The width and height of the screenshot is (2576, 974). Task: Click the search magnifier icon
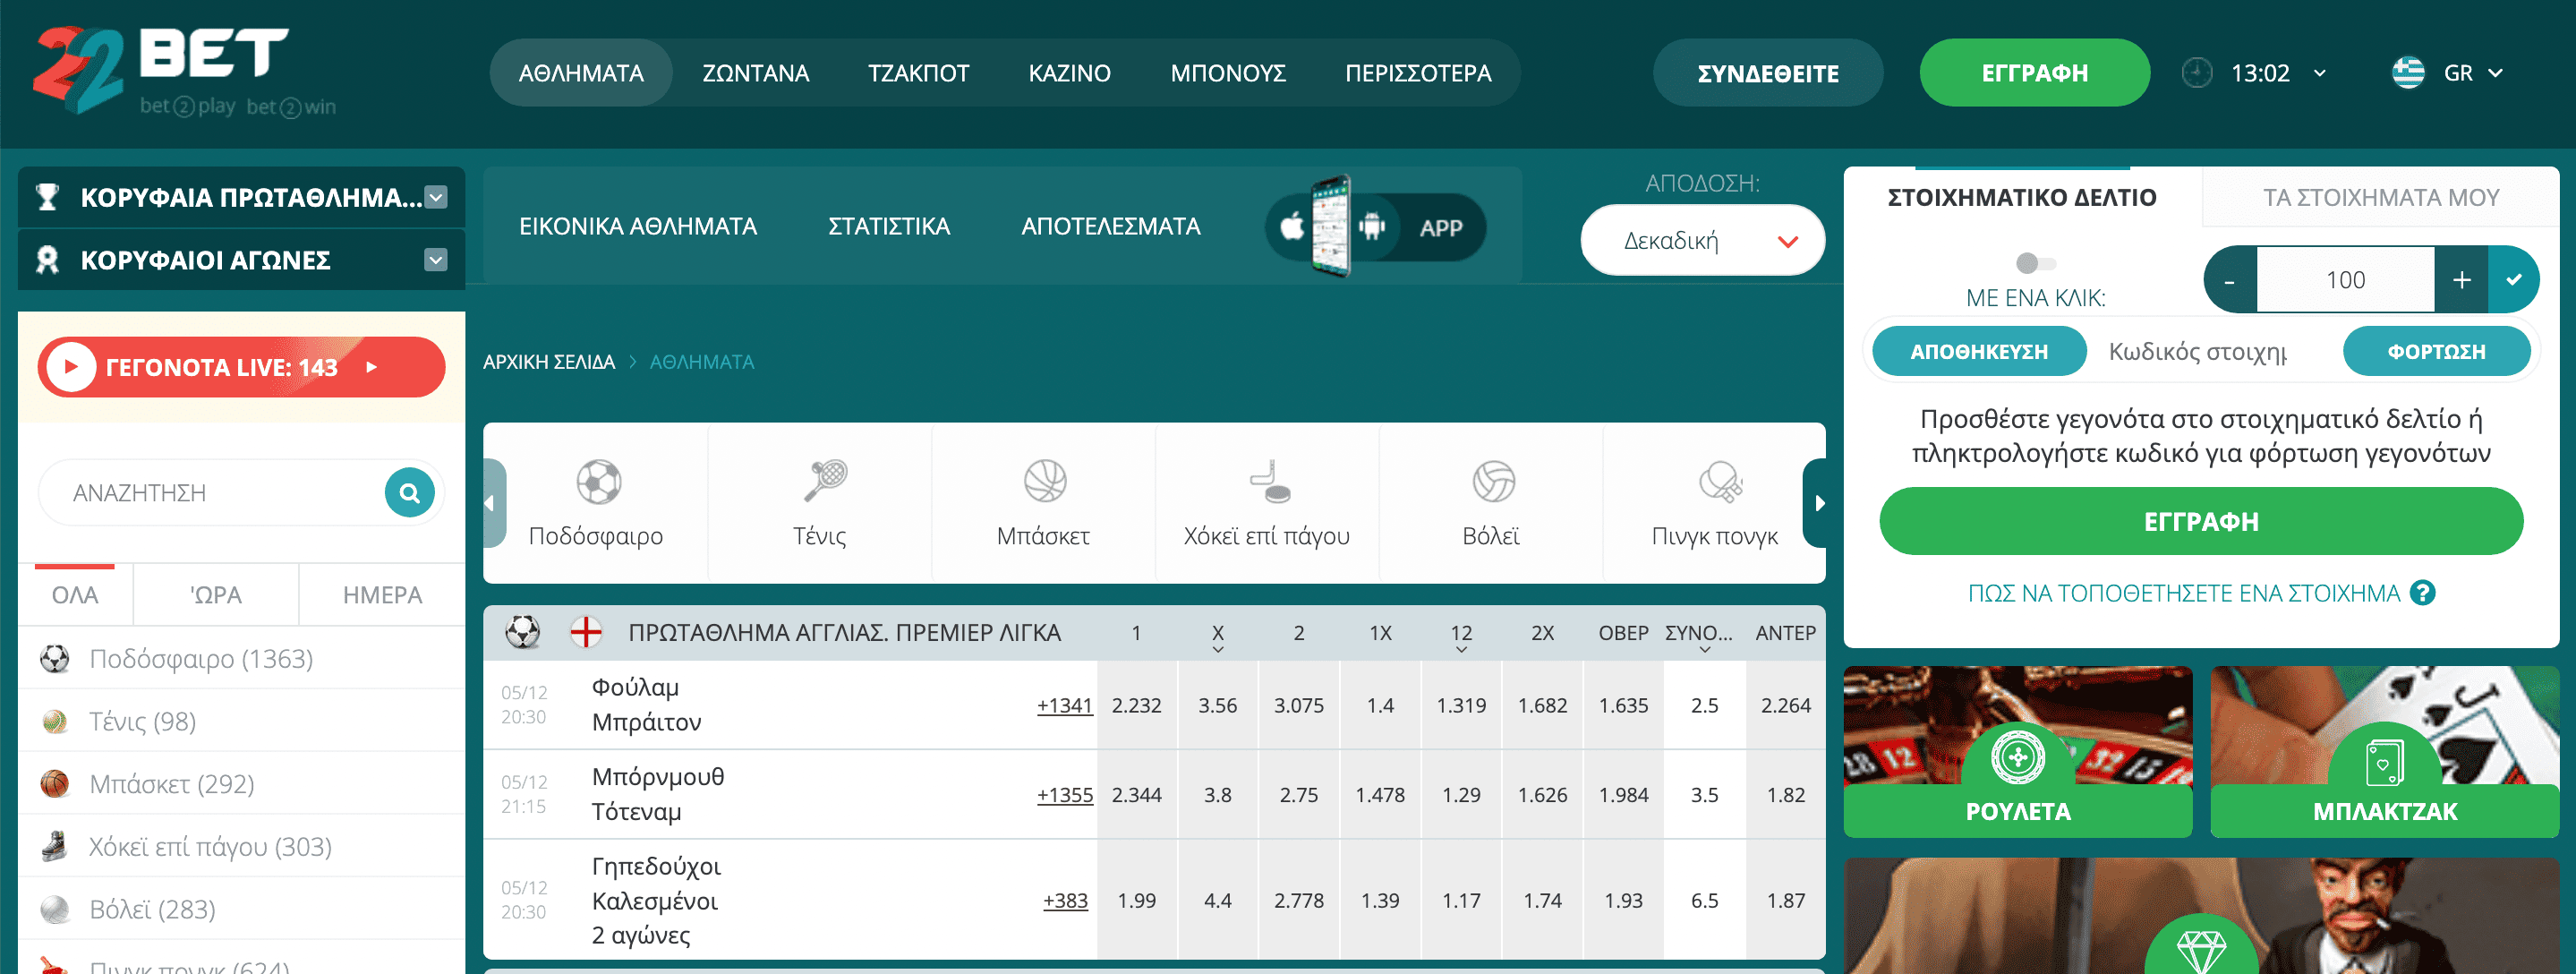[x=409, y=492]
